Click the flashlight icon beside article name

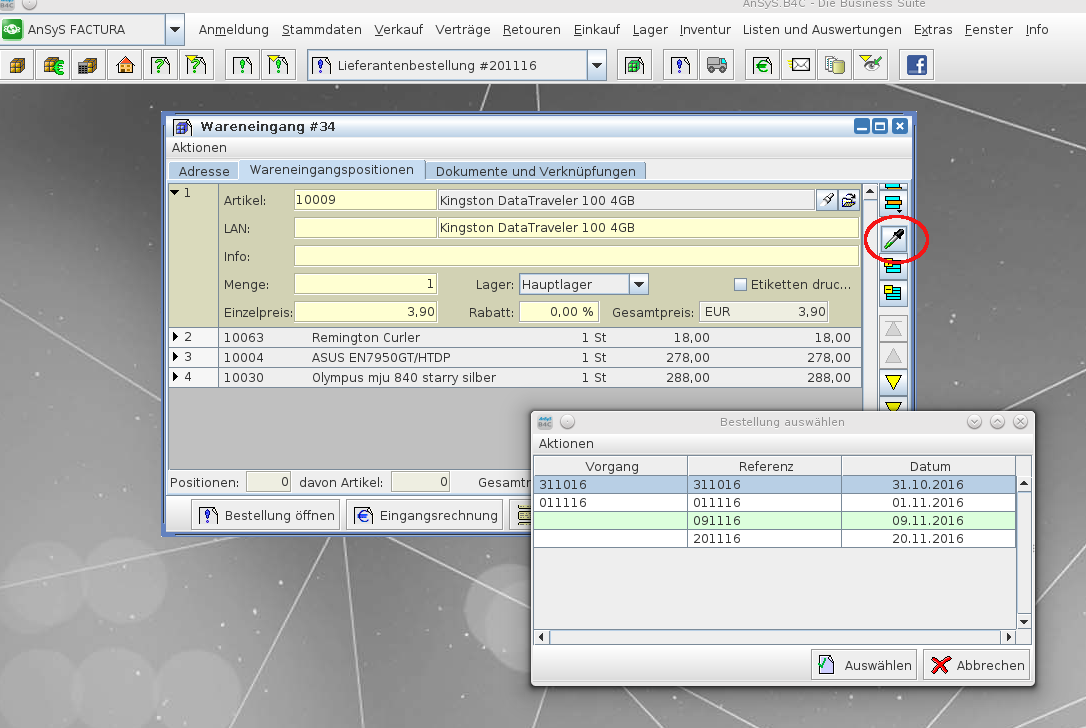click(827, 200)
